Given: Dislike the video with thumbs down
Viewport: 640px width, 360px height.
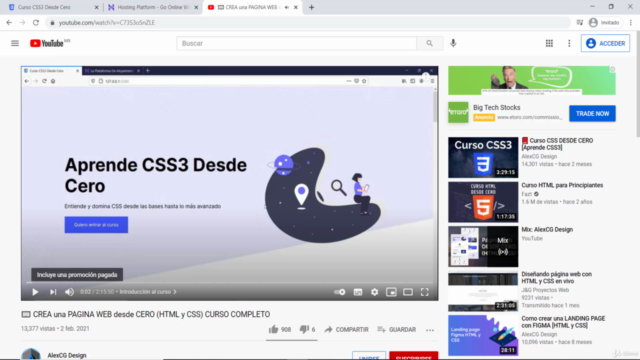Looking at the screenshot, I should [307, 329].
